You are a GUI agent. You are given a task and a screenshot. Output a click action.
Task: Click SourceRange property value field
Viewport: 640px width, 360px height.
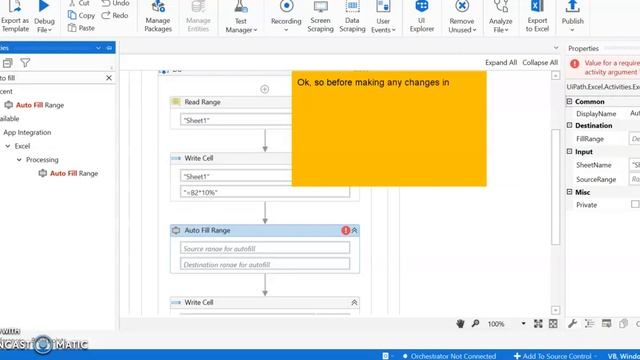634,179
